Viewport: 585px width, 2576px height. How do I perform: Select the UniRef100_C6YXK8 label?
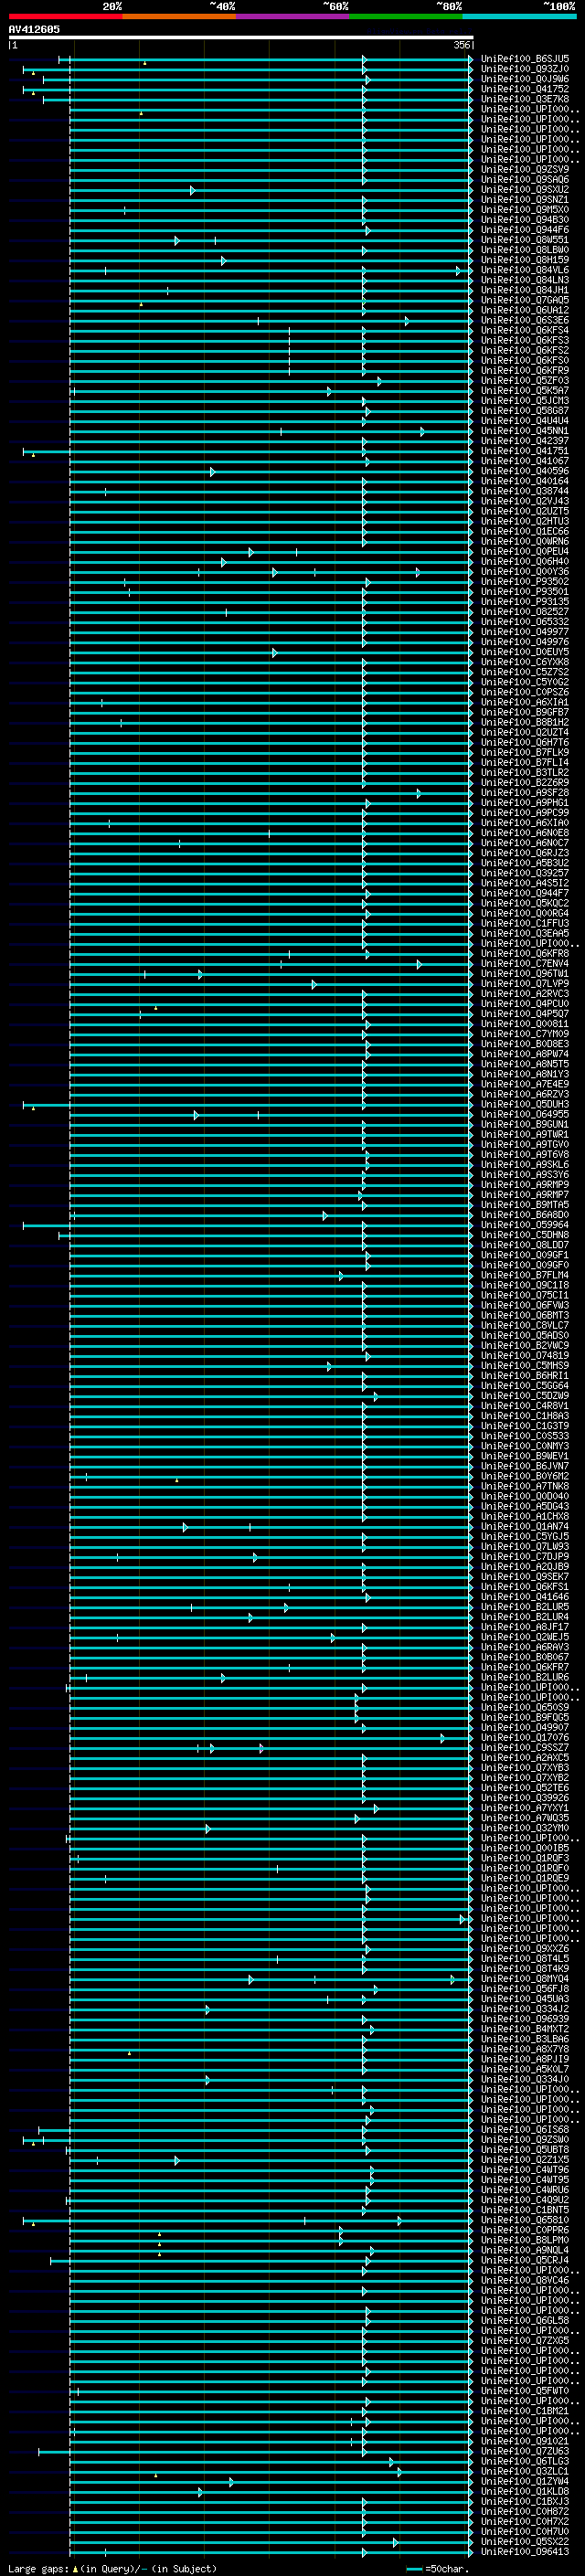tap(525, 662)
